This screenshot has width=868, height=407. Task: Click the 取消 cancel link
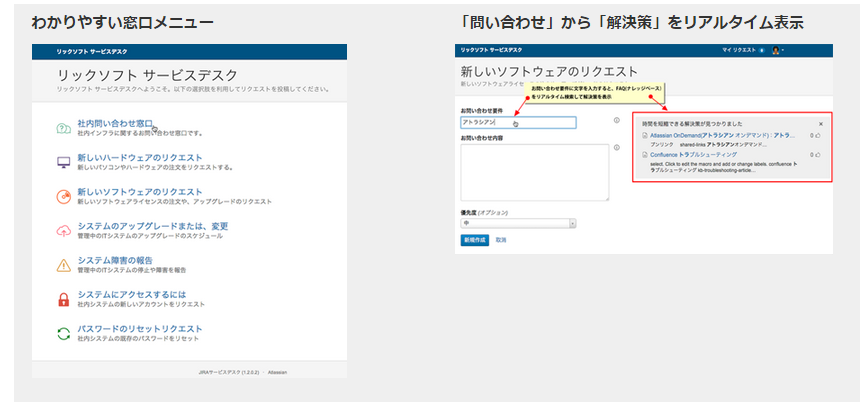(501, 241)
